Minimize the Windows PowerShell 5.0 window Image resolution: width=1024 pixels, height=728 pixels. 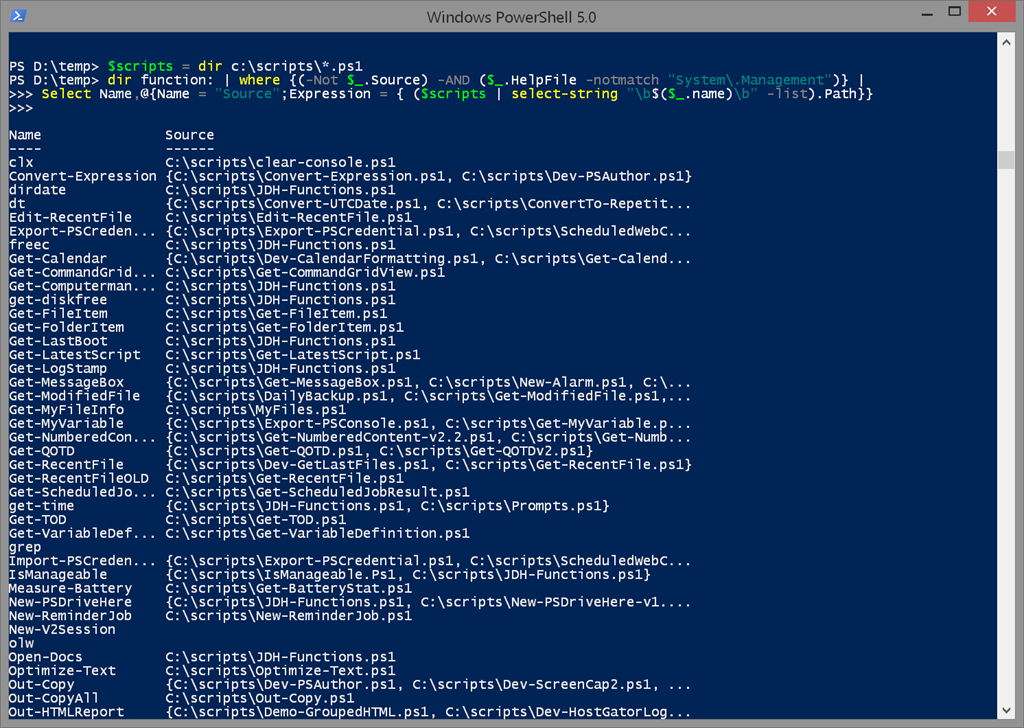927,14
